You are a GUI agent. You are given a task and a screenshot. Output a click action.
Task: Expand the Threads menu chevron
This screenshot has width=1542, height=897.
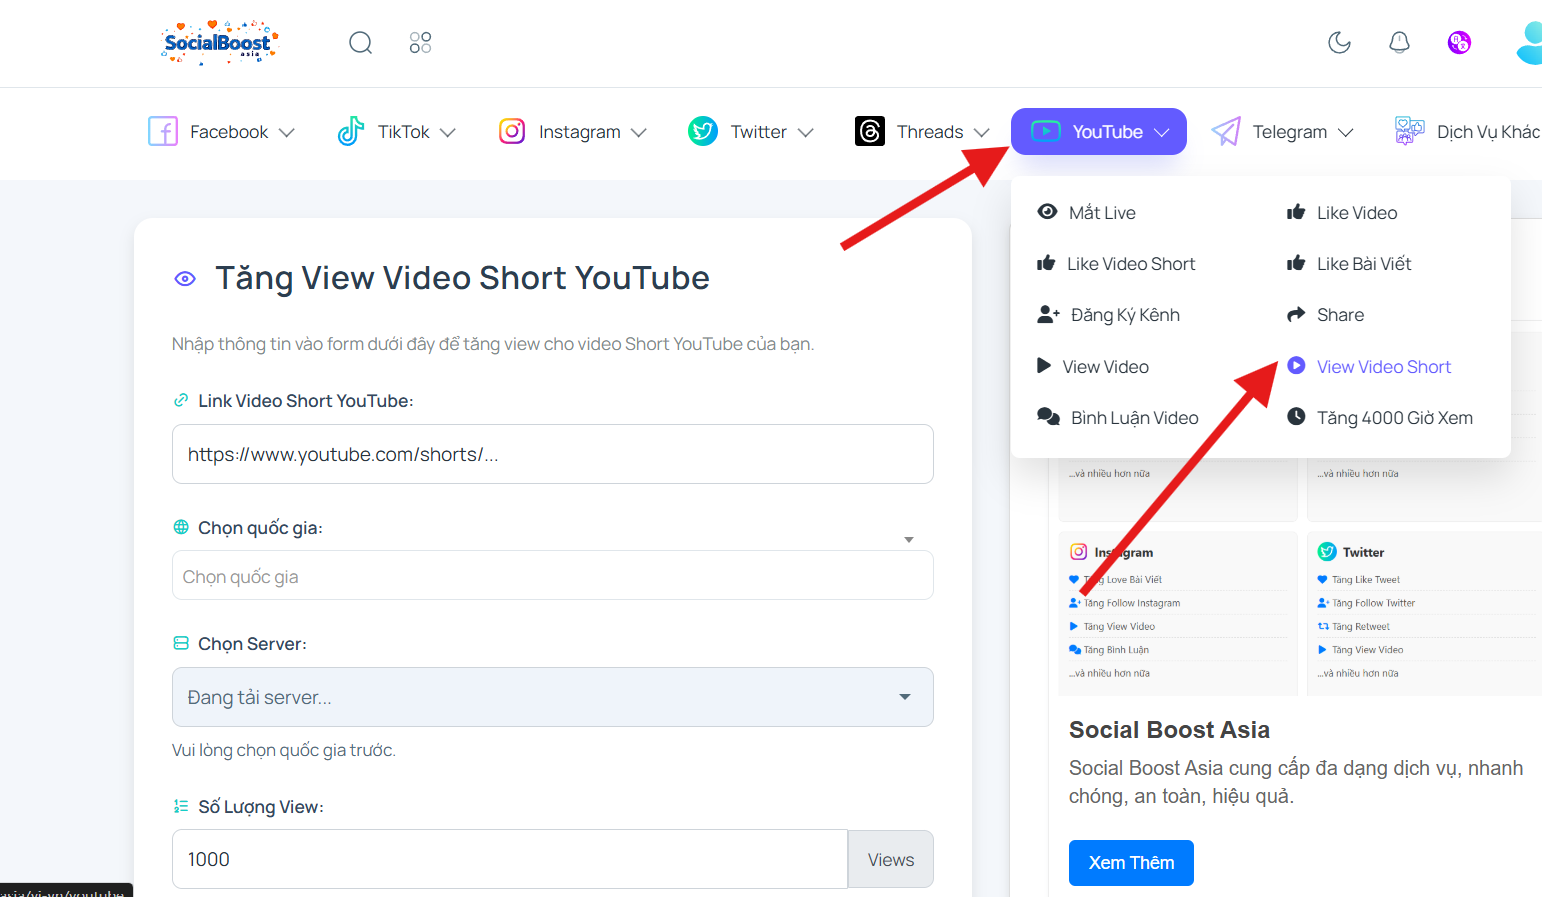pyautogui.click(x=982, y=132)
